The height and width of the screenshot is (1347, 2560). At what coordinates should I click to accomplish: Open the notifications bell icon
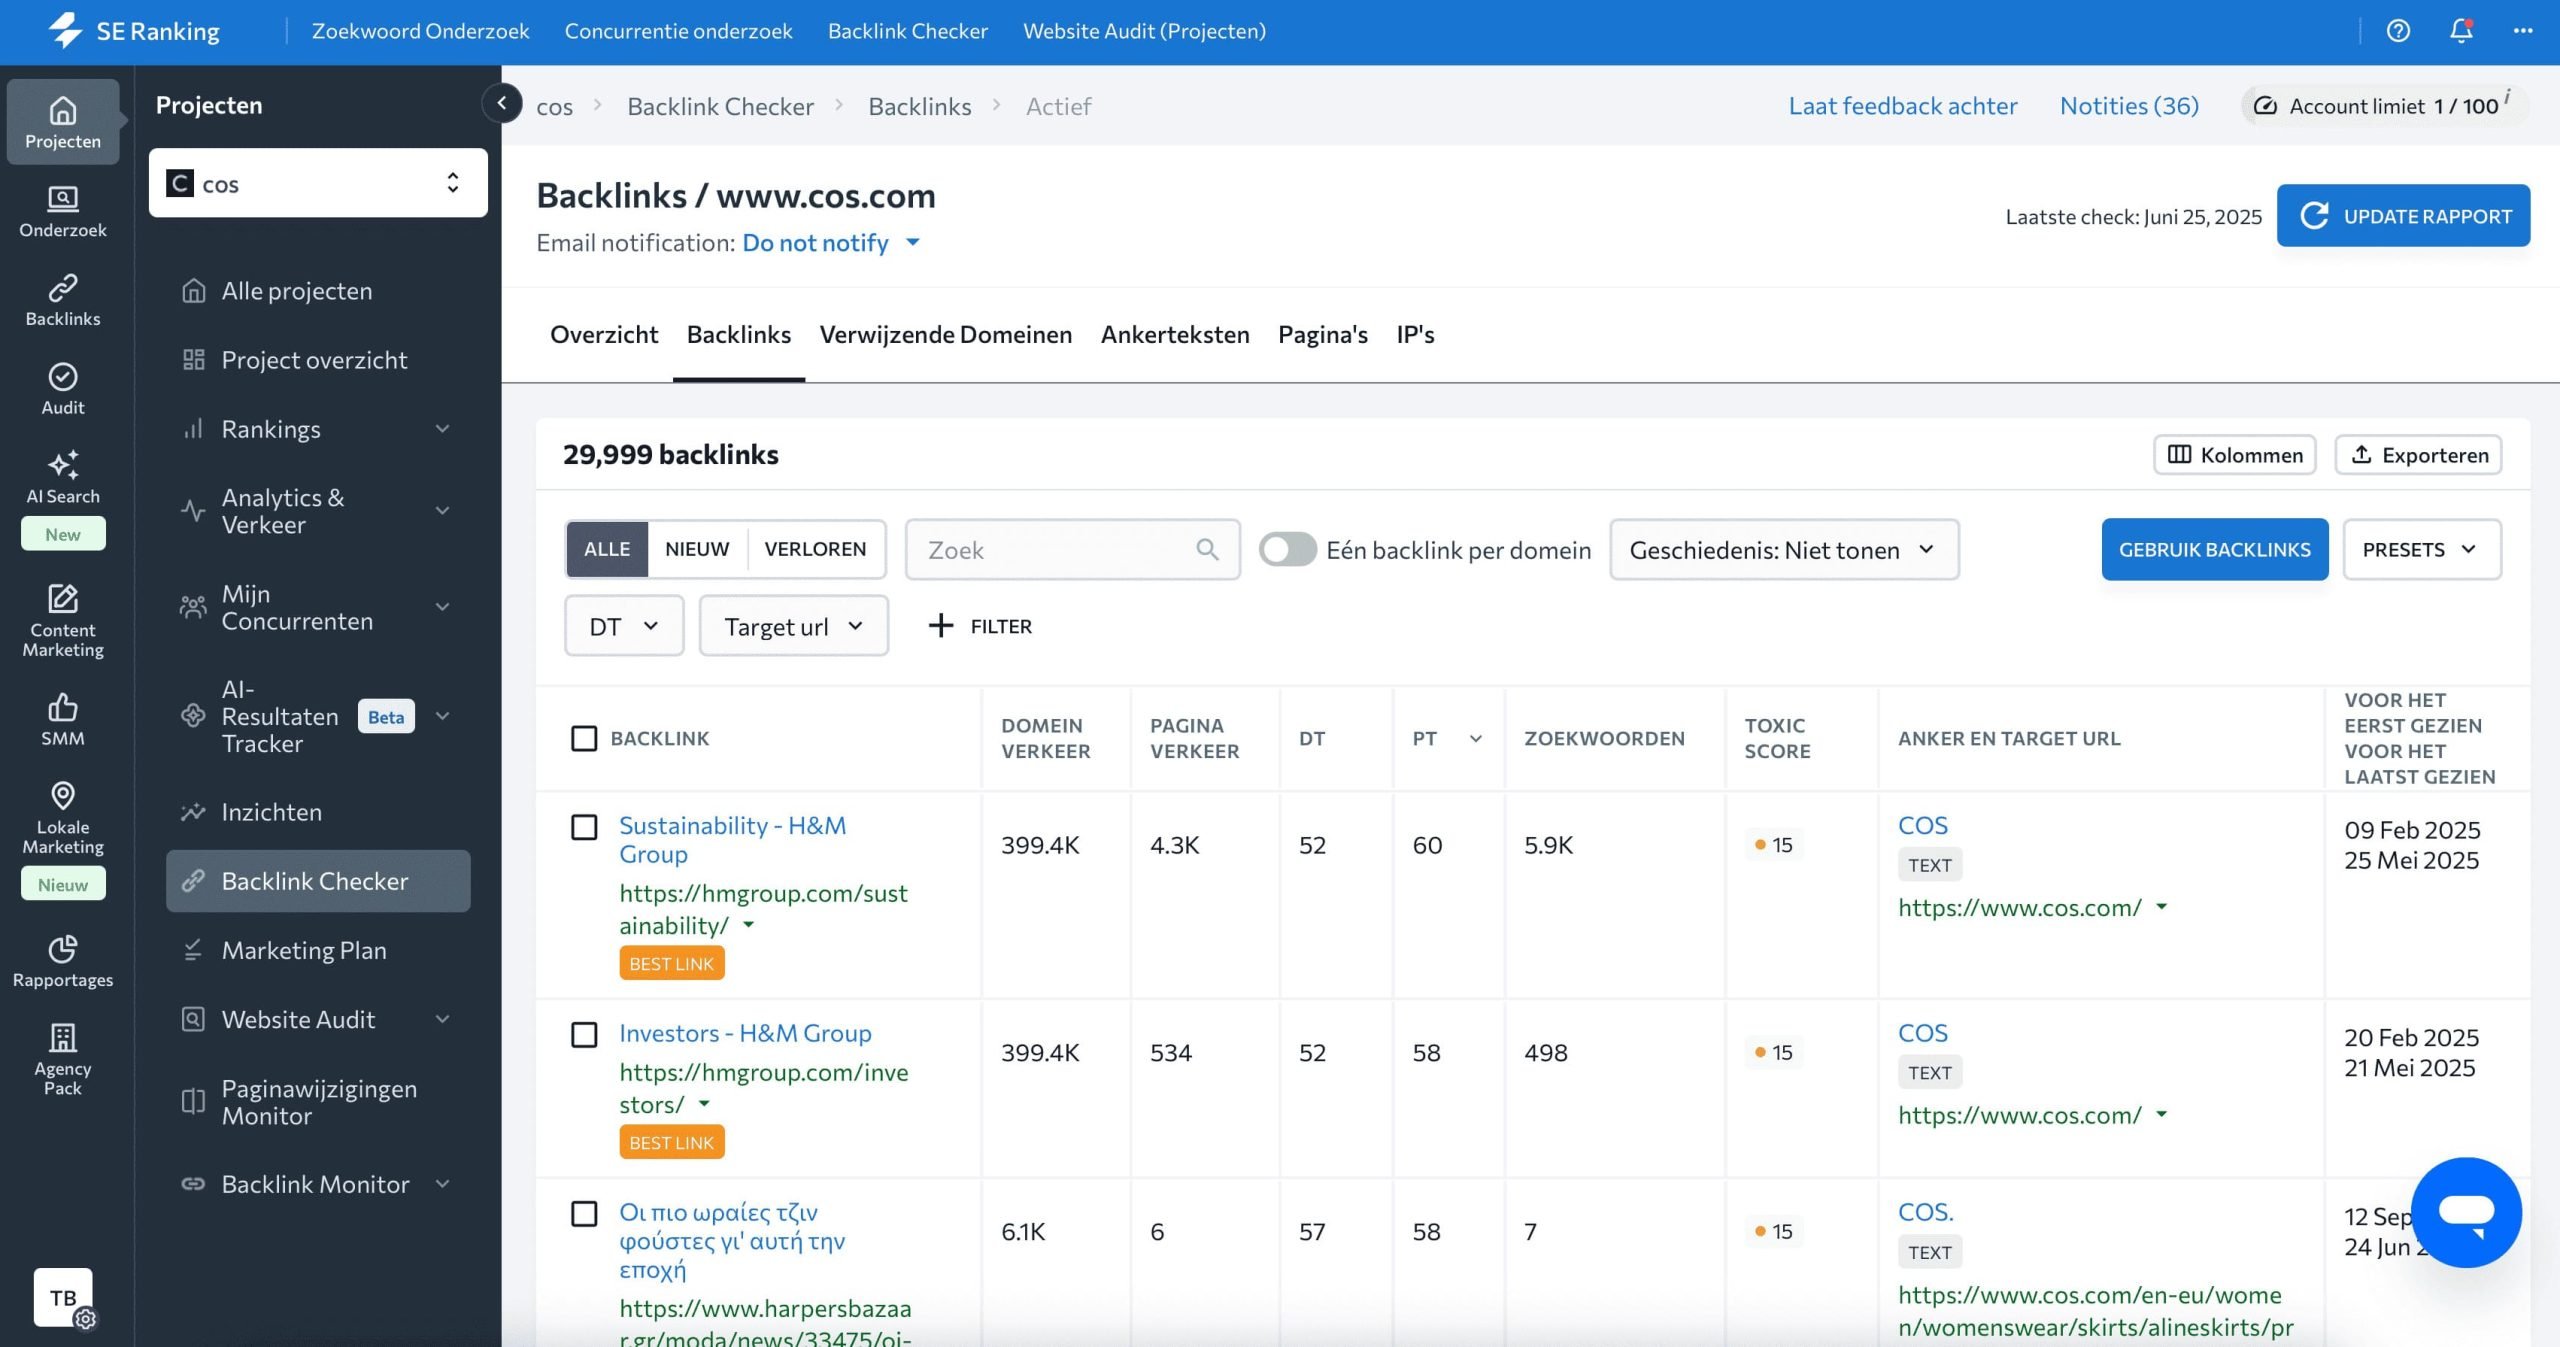click(2461, 31)
